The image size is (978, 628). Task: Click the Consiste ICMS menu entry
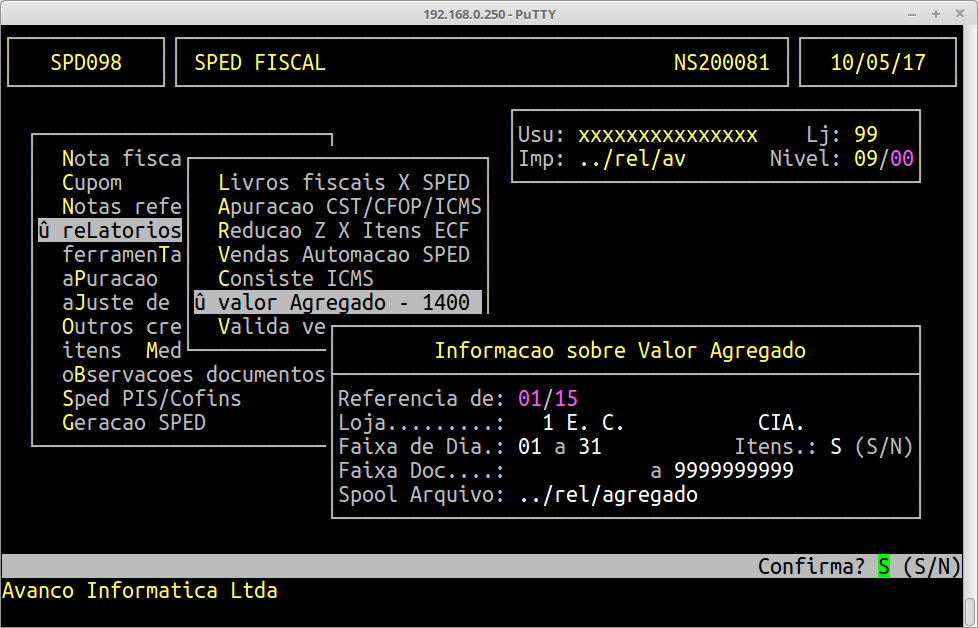pyautogui.click(x=295, y=279)
